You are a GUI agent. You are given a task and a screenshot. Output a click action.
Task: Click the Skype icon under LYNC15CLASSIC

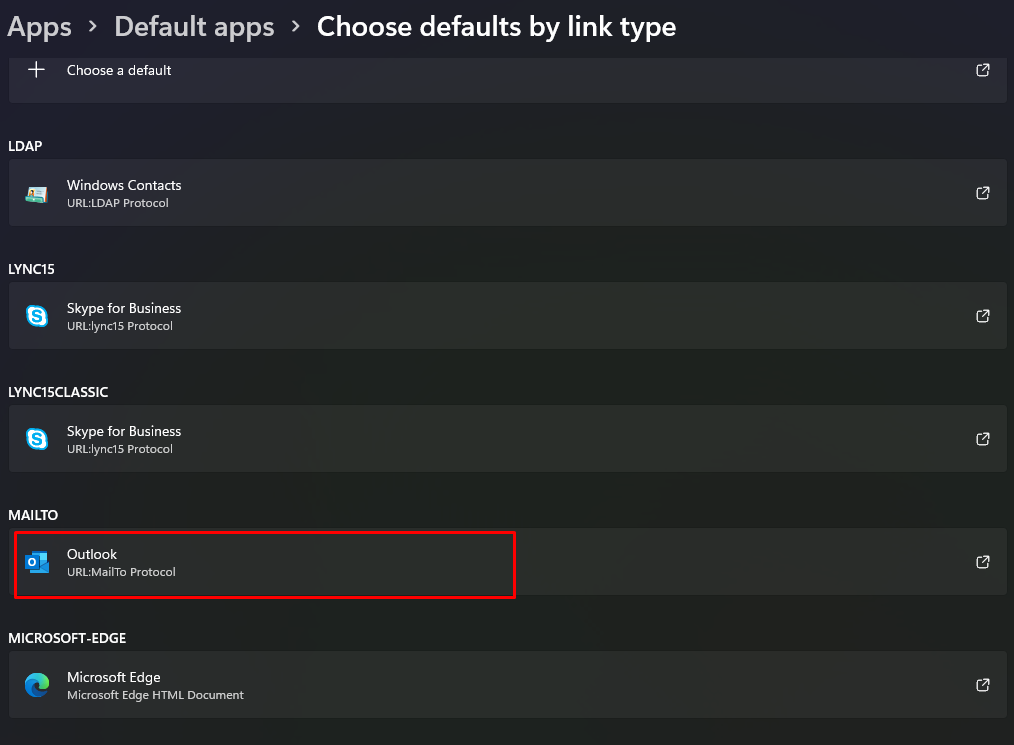[x=37, y=439]
